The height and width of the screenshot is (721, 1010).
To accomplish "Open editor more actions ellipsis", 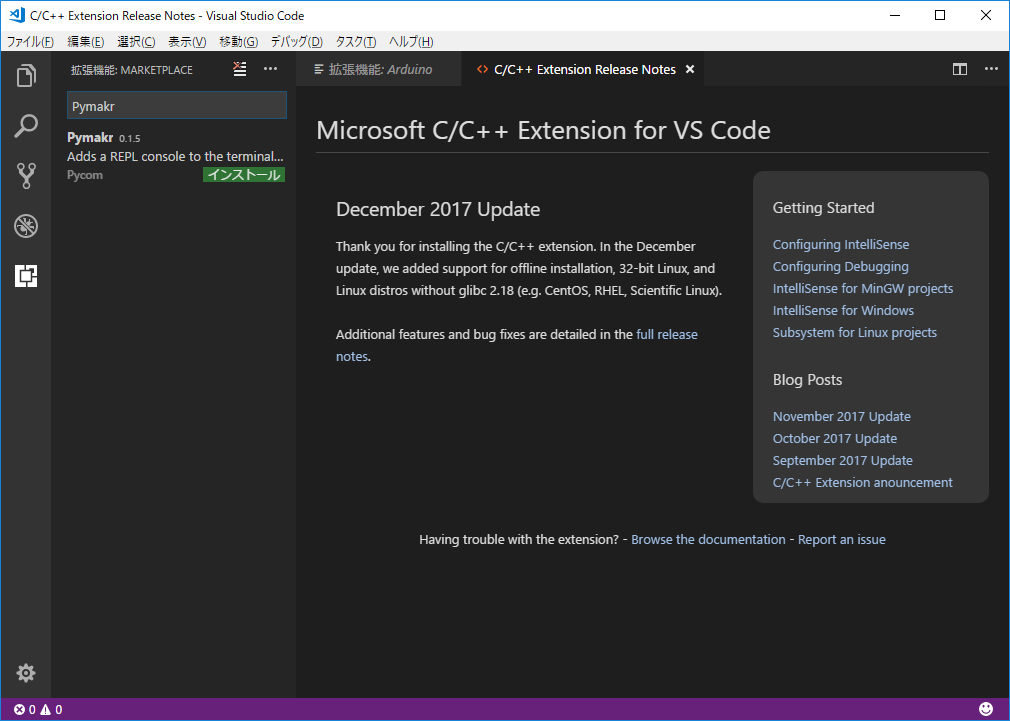I will click(991, 69).
